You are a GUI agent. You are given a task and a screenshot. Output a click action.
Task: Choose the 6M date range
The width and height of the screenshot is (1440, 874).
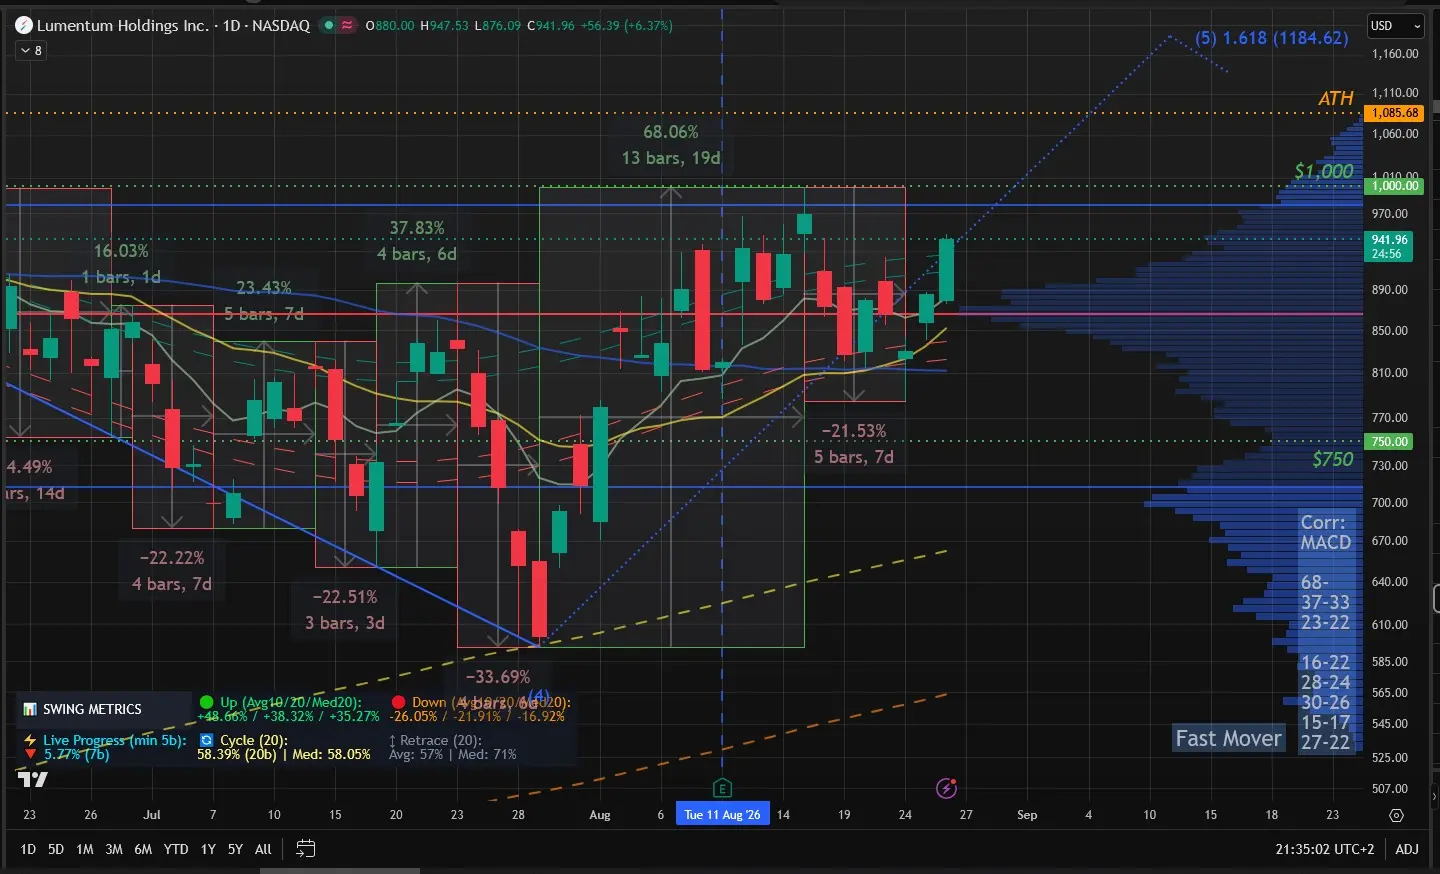(x=143, y=849)
